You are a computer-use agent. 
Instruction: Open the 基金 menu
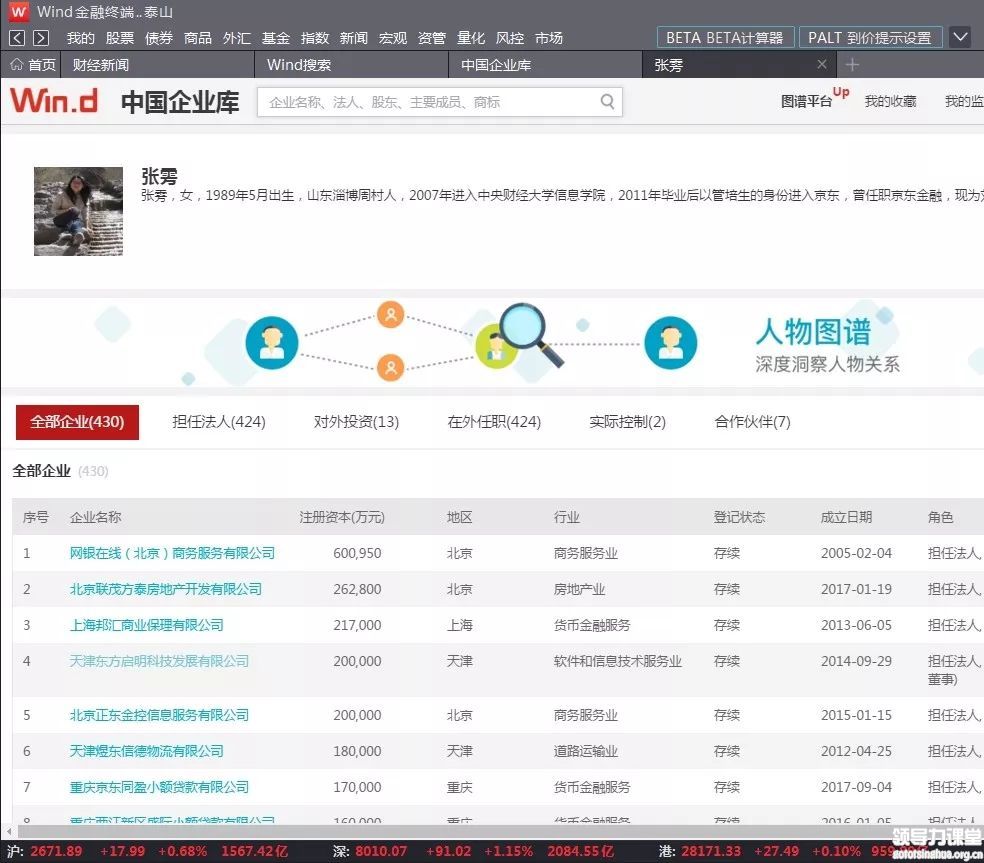click(275, 38)
